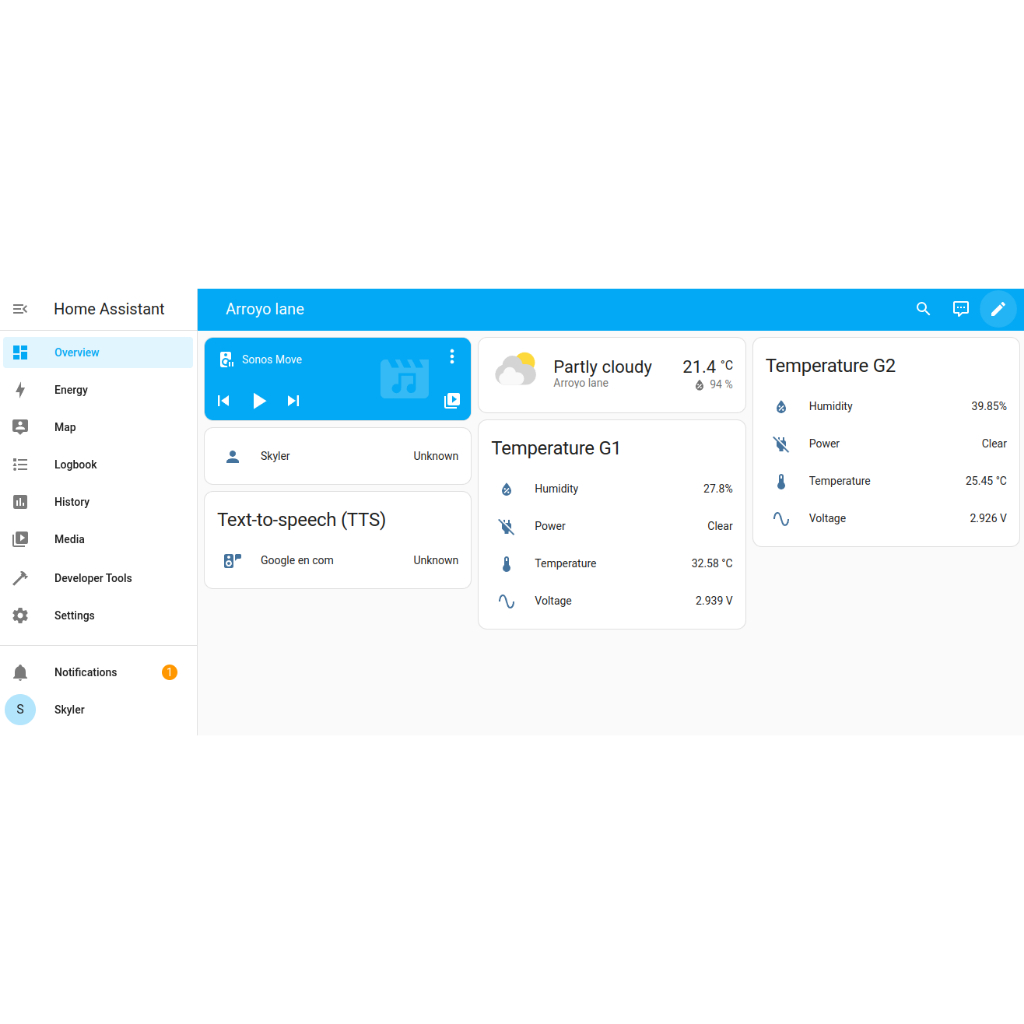Select the Media play icon in sidebar
The image size is (1024, 1024).
[20, 539]
